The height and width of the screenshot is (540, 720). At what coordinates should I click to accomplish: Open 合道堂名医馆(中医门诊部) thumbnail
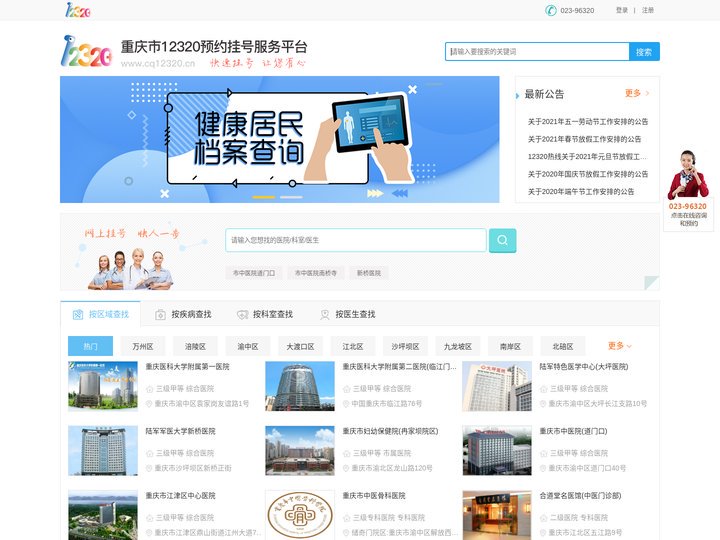pos(497,515)
